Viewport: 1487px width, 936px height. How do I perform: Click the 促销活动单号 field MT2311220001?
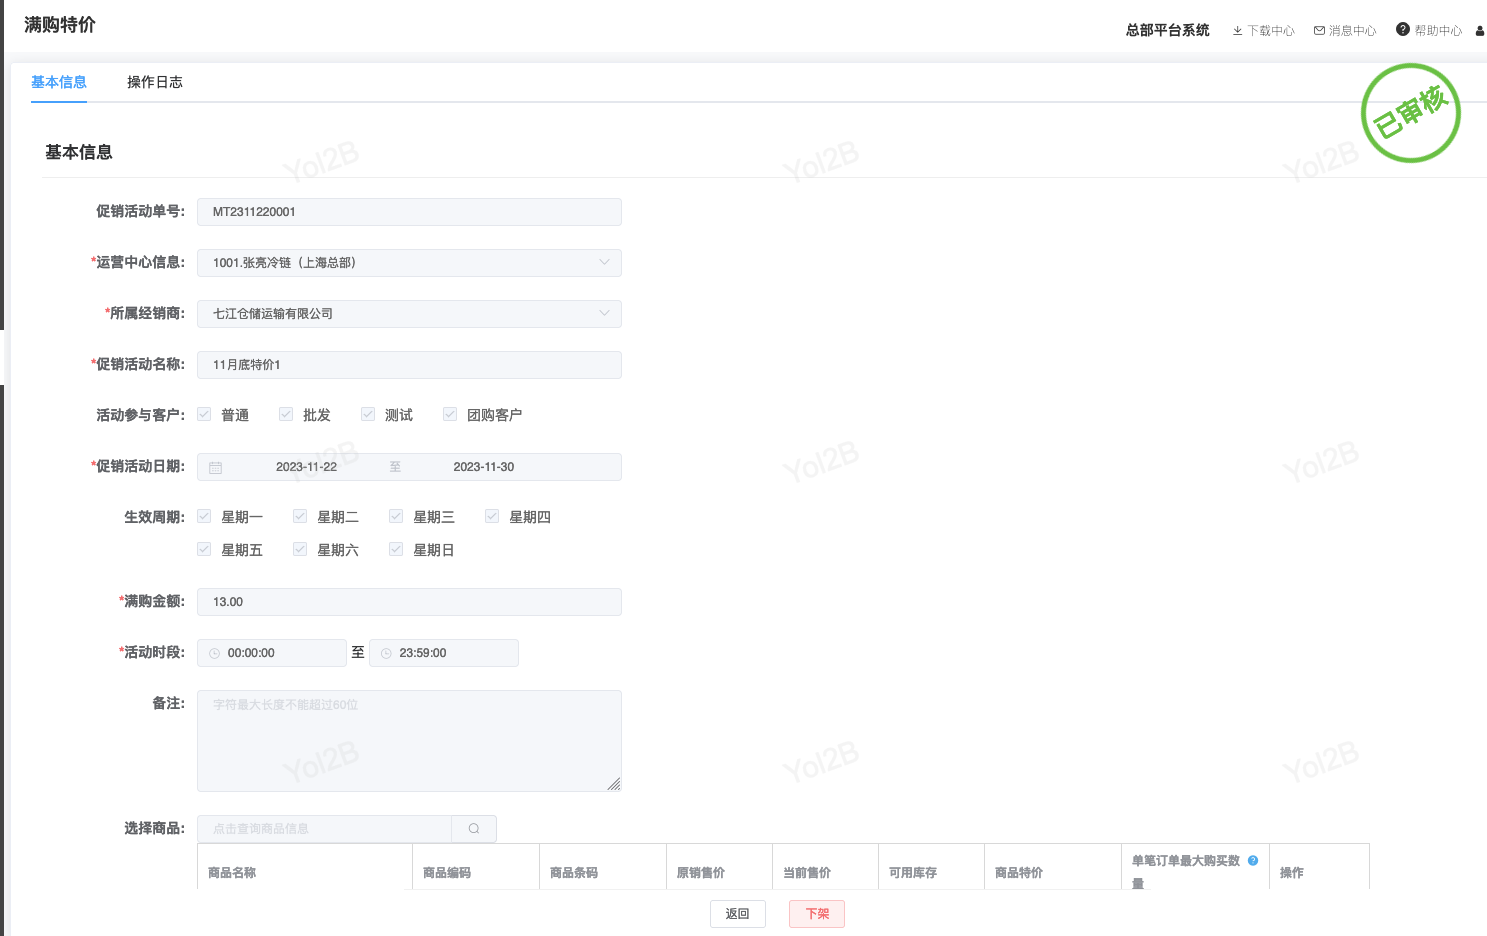pyautogui.click(x=409, y=212)
